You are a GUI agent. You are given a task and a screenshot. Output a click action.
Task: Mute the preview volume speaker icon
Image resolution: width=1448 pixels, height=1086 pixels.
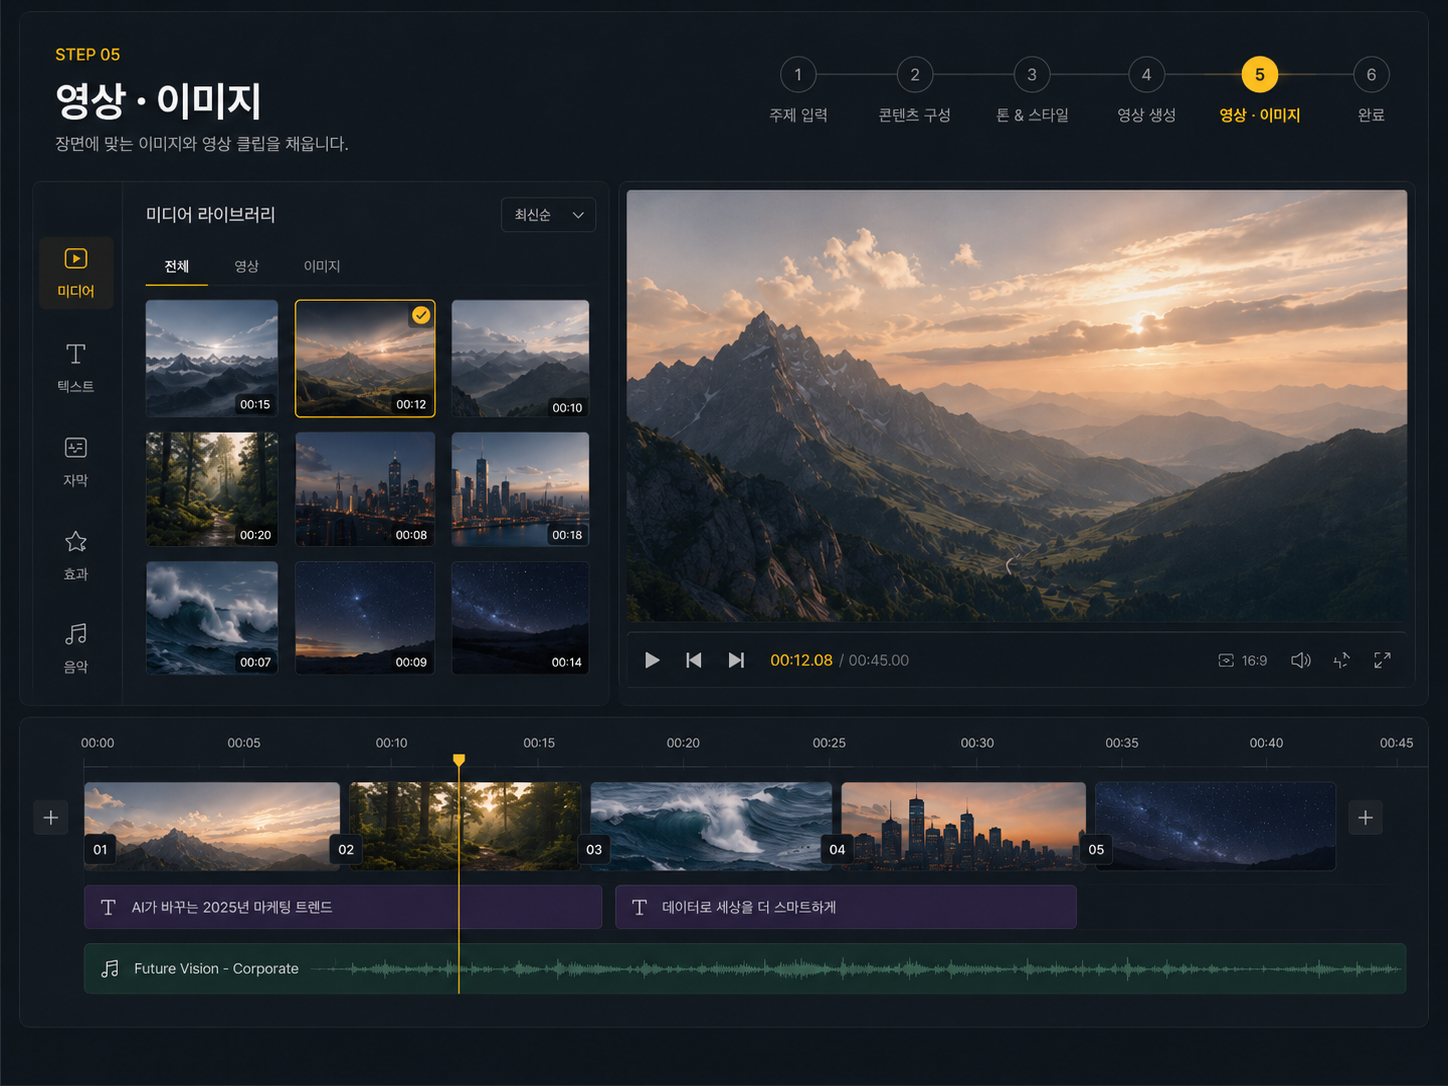click(x=1300, y=660)
